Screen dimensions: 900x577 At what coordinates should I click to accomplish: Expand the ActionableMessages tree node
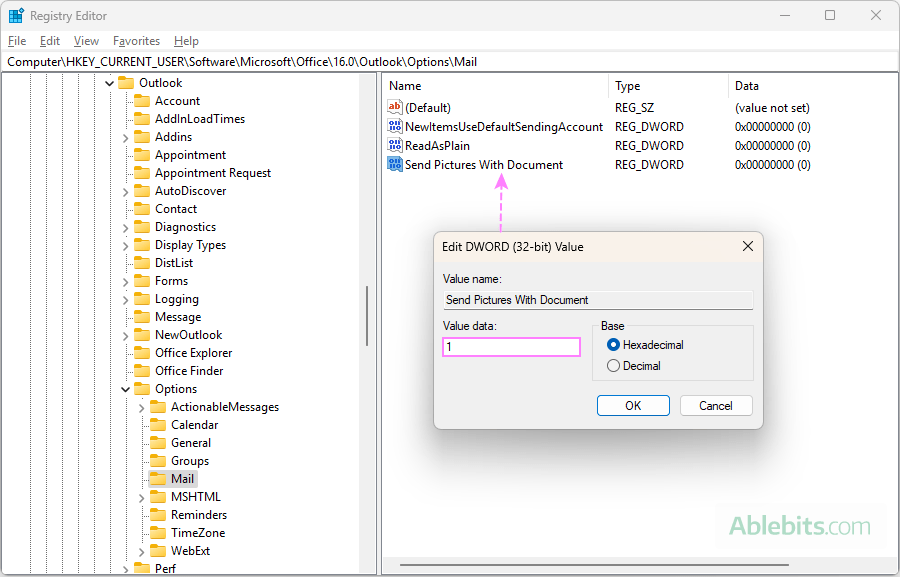141,408
